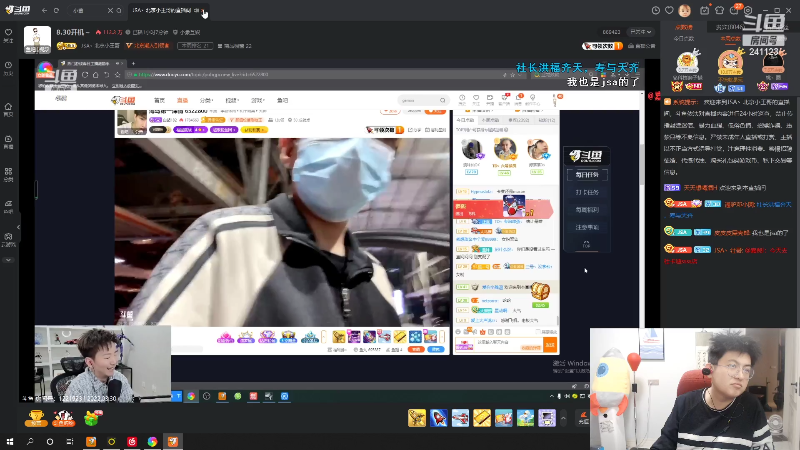Click the first-ranked lion avatar
800x450 pixels.
[687, 62]
